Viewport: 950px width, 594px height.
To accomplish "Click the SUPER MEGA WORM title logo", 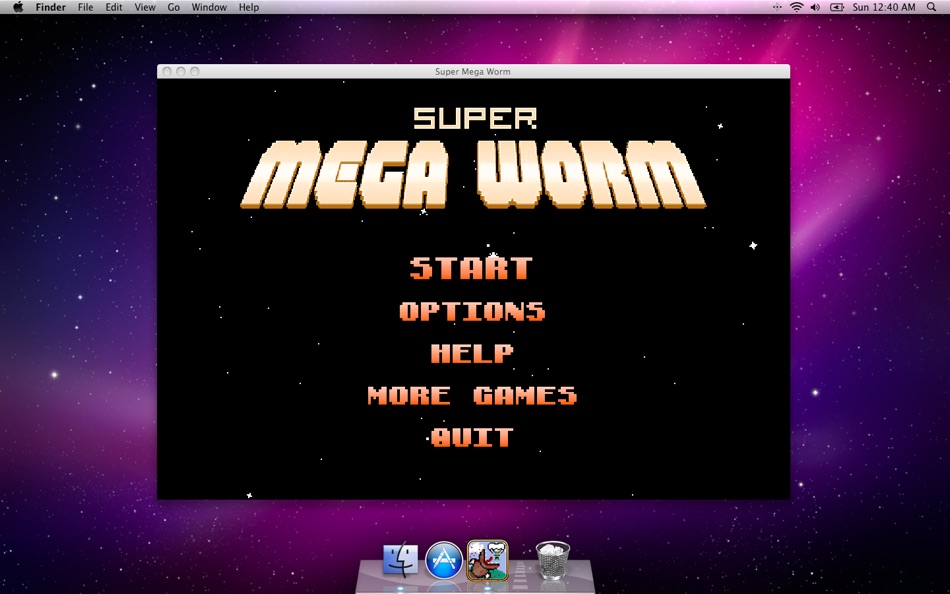I will tap(474, 158).
